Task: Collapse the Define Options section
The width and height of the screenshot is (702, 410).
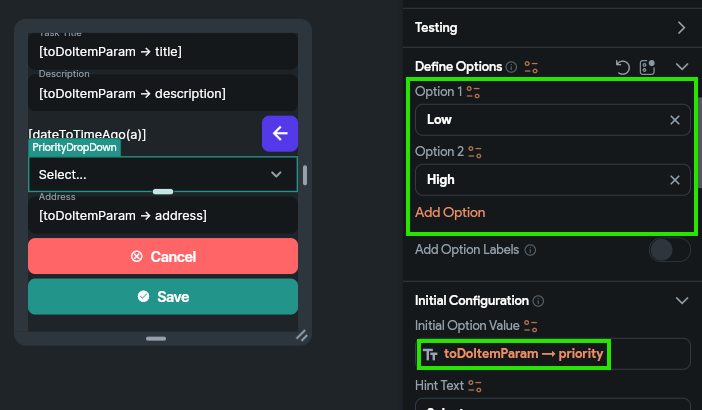Action: point(682,67)
